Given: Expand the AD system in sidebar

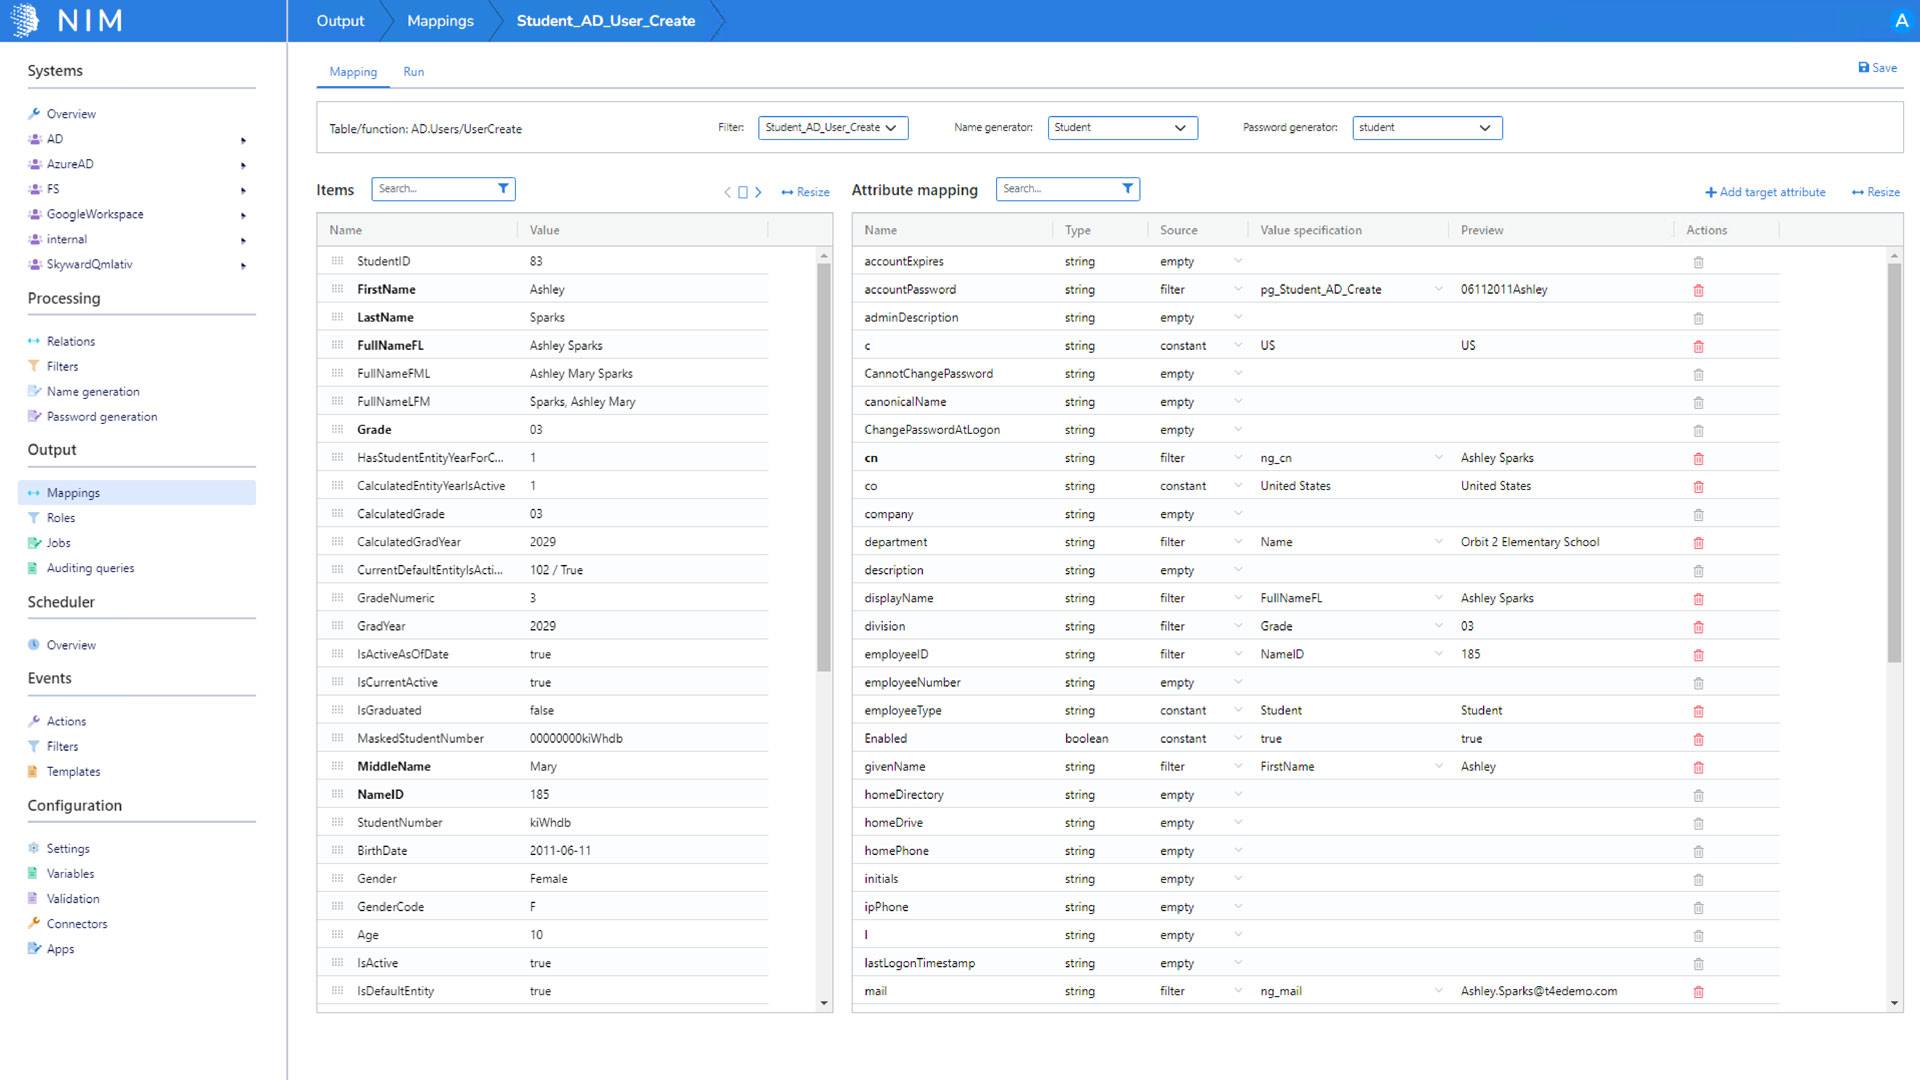Looking at the screenshot, I should click(243, 140).
